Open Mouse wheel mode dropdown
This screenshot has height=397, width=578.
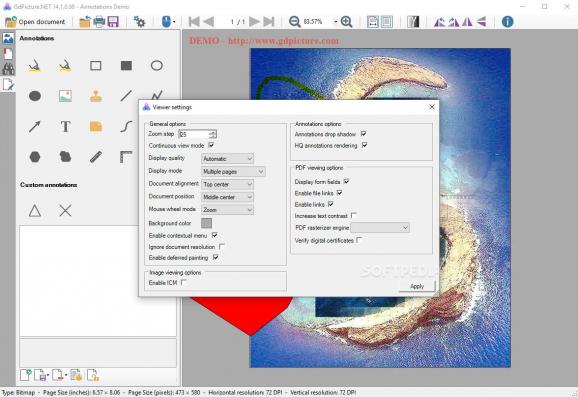point(227,210)
